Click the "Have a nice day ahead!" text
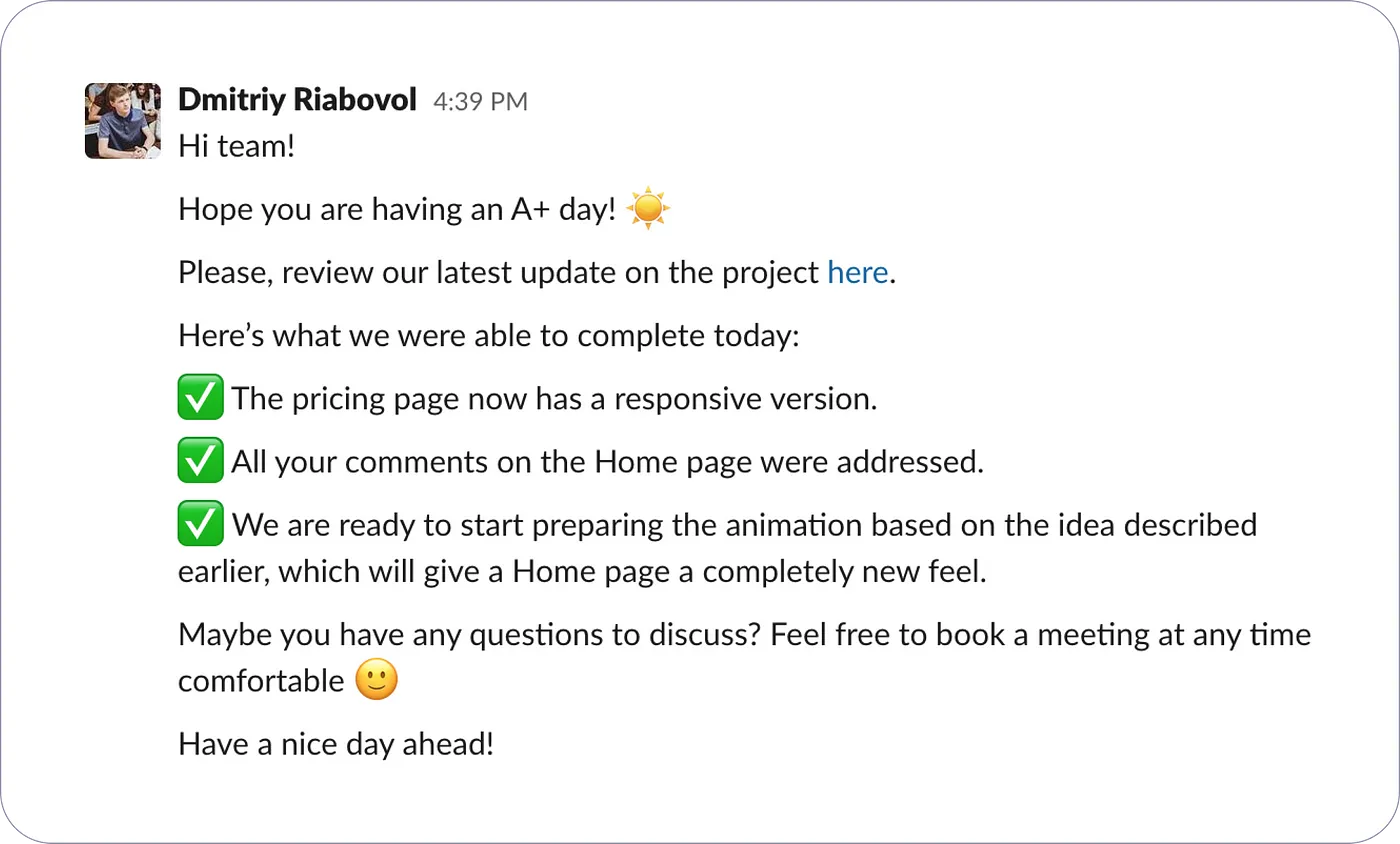This screenshot has width=1400, height=844. pyautogui.click(x=336, y=744)
